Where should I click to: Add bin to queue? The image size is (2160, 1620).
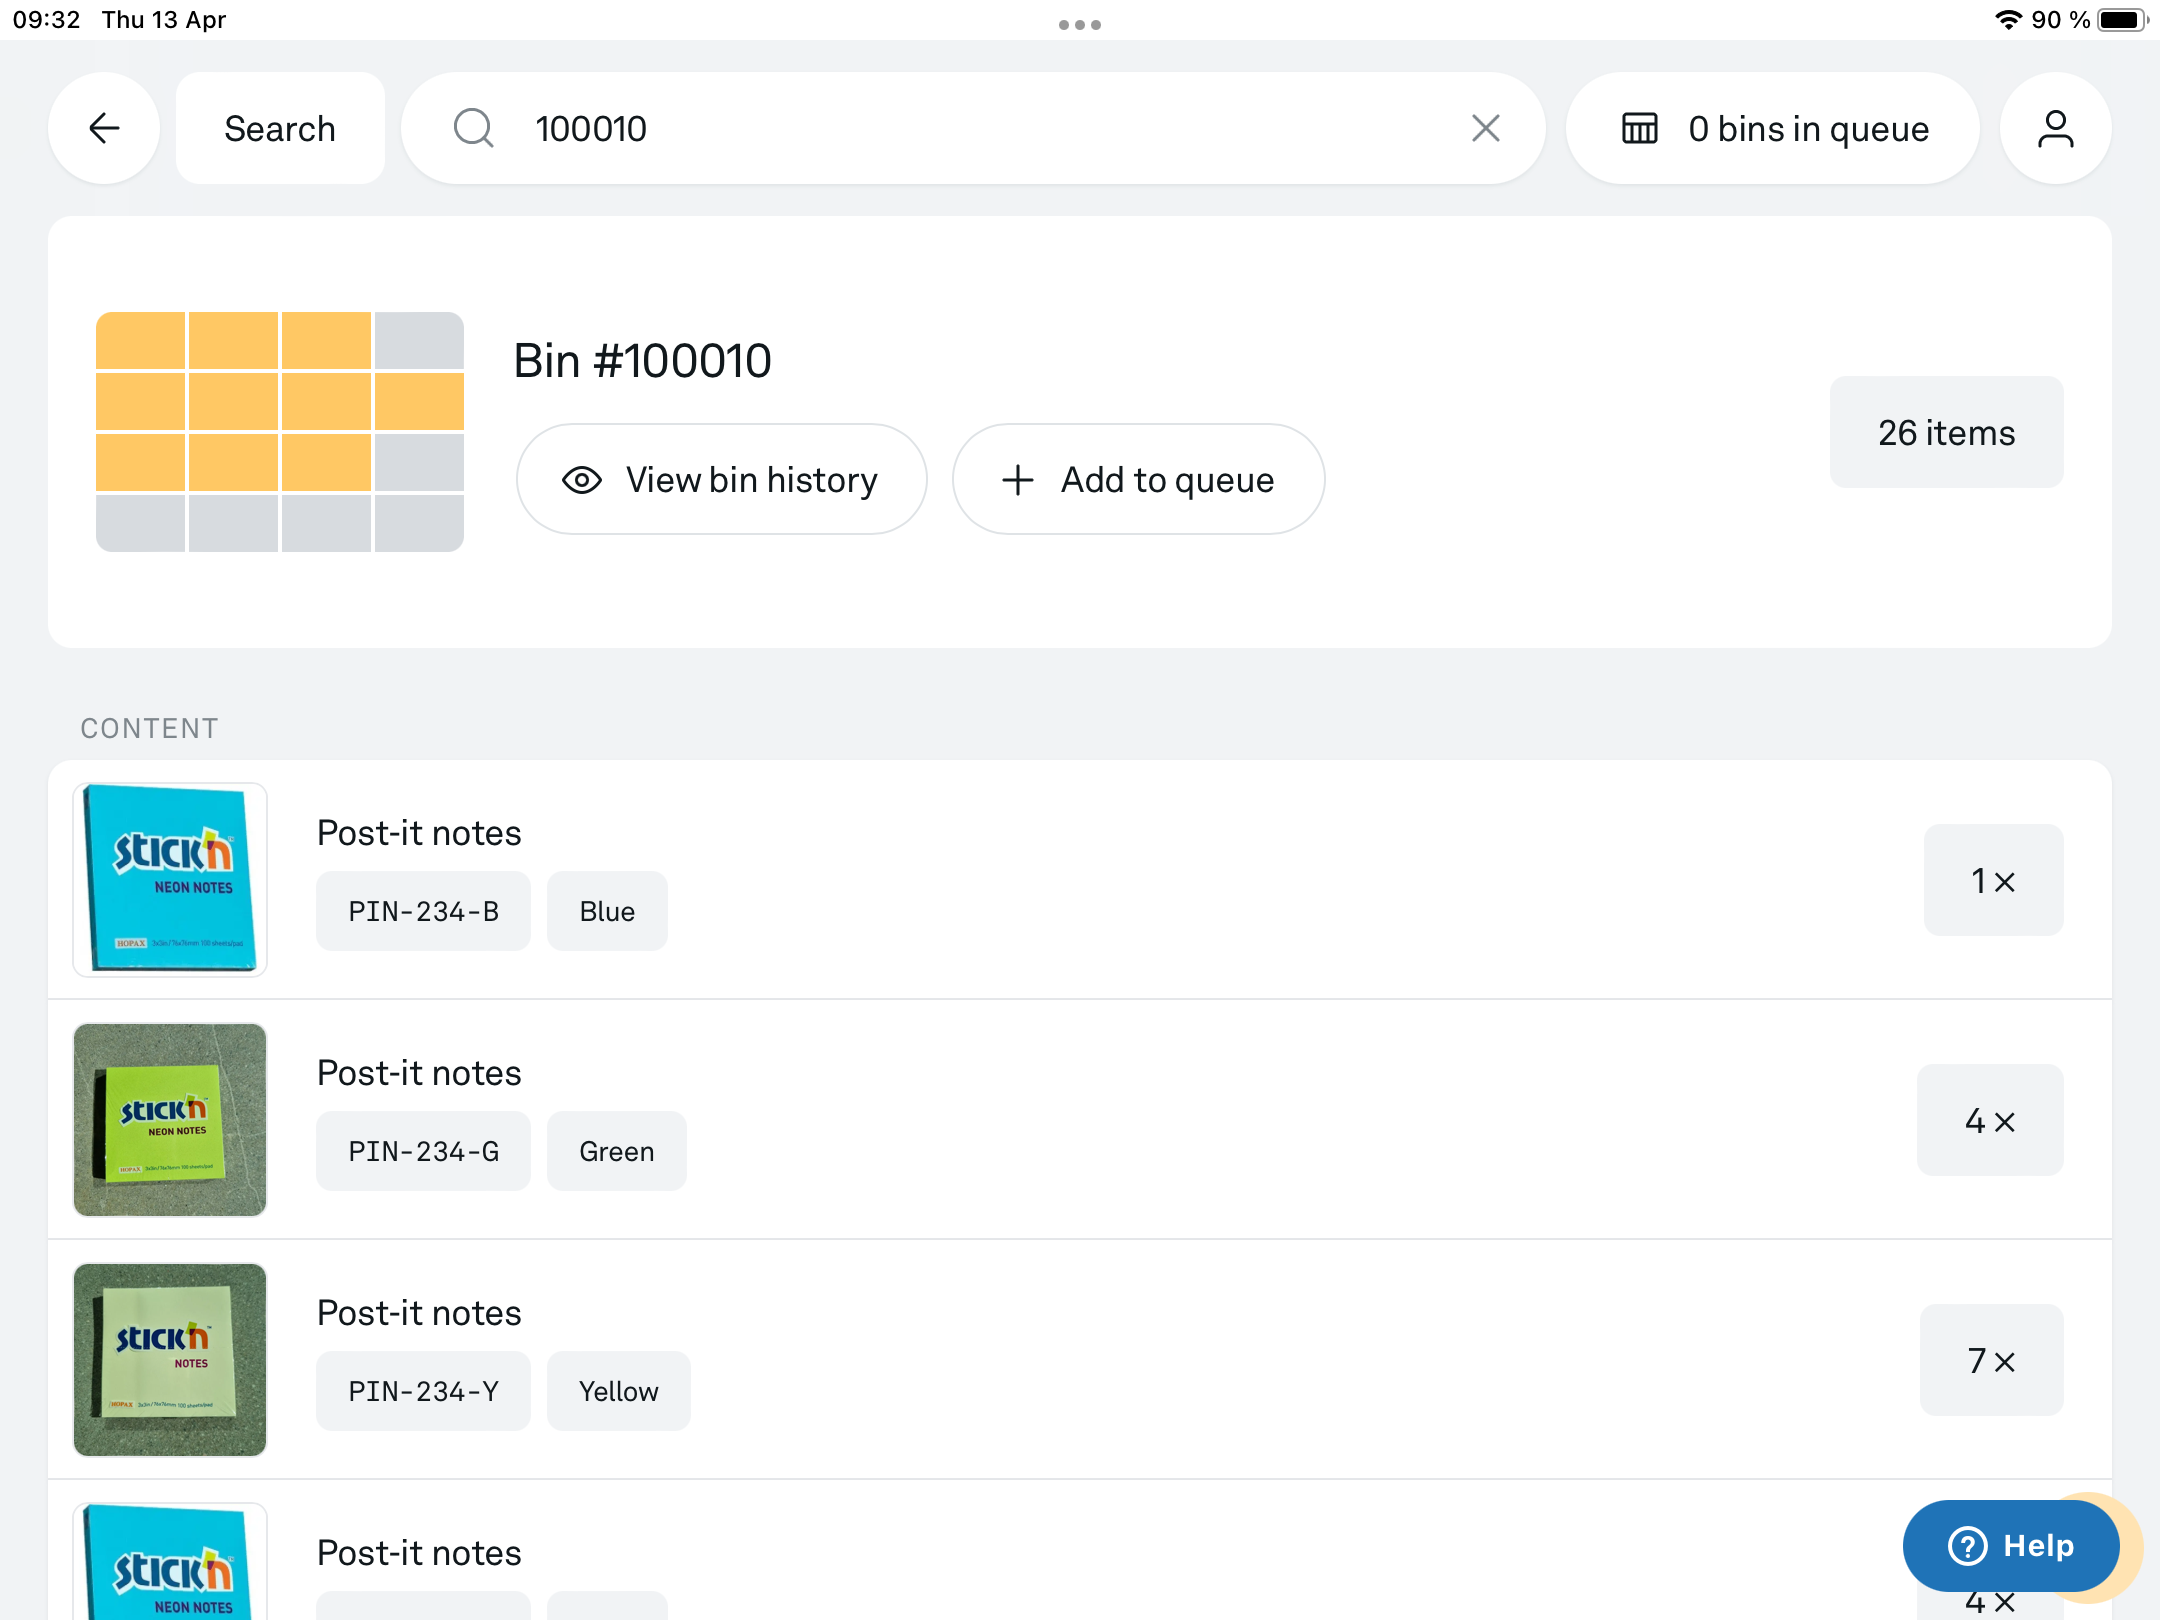[1138, 480]
